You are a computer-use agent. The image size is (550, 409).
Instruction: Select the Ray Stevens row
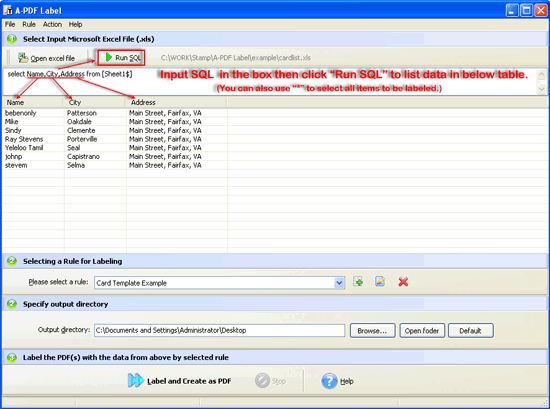[115, 139]
